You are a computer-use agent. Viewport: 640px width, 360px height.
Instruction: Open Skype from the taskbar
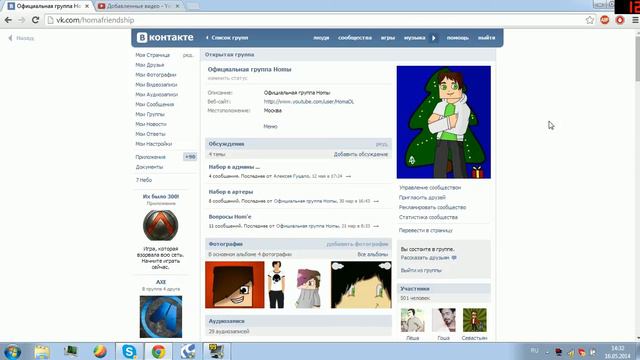[x=129, y=351]
